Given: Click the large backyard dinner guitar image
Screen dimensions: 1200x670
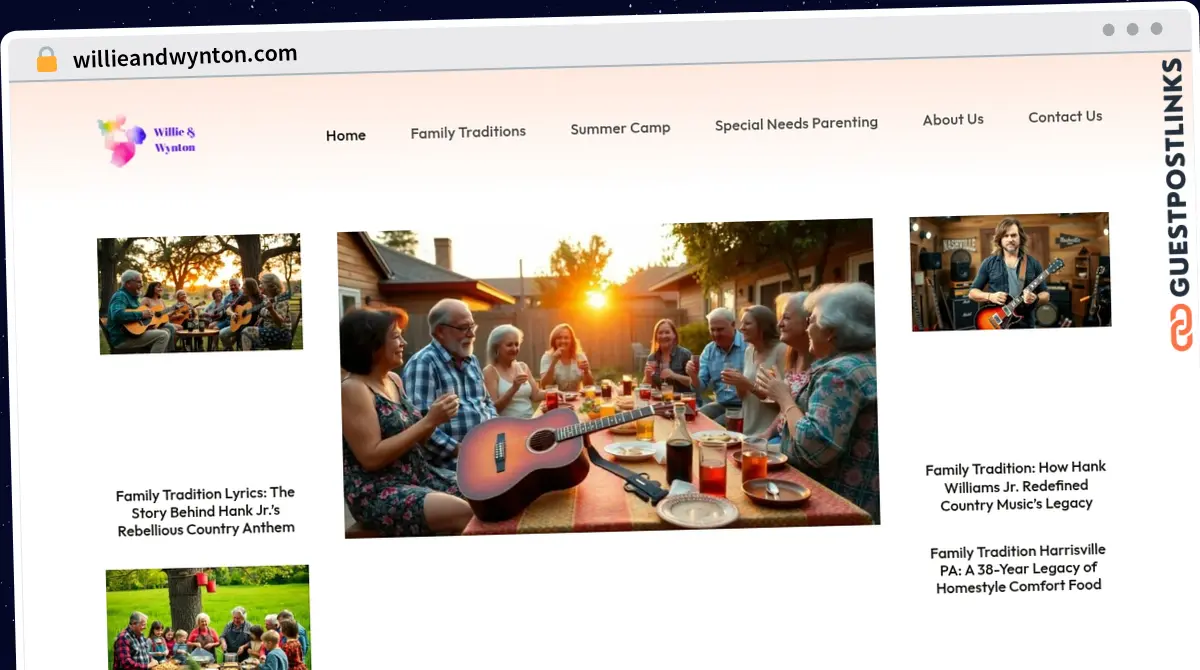Looking at the screenshot, I should [608, 377].
